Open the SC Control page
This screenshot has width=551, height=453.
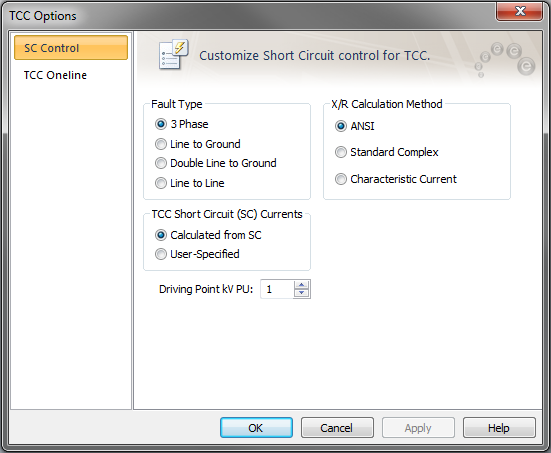click(71, 48)
